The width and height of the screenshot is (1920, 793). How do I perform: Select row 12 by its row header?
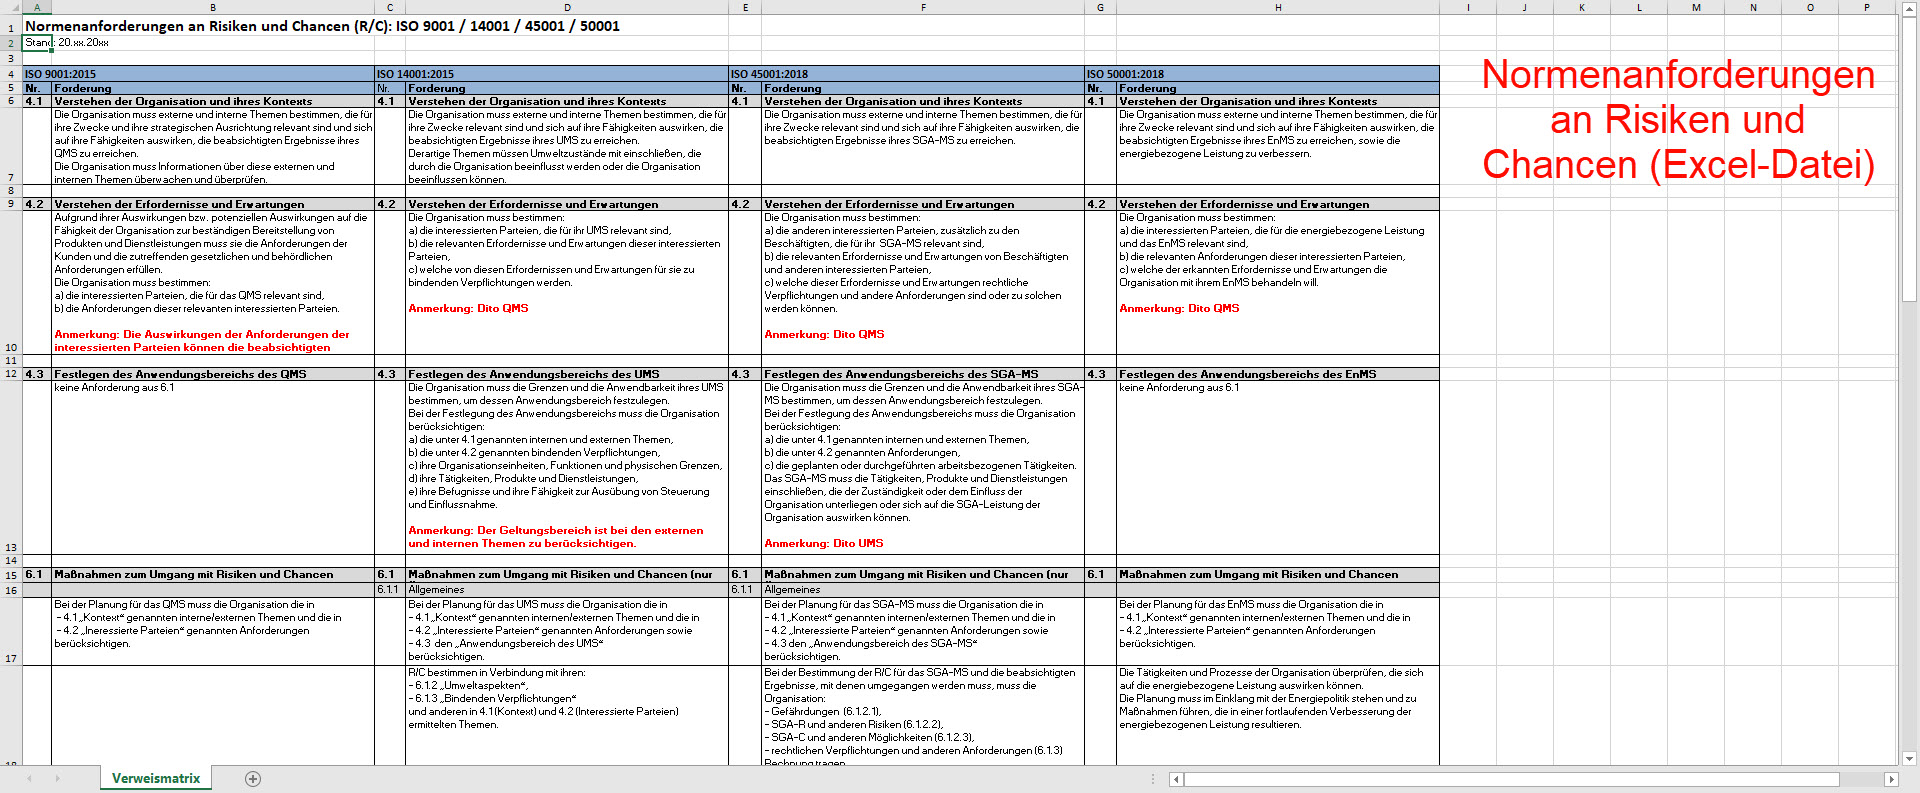pos(11,374)
